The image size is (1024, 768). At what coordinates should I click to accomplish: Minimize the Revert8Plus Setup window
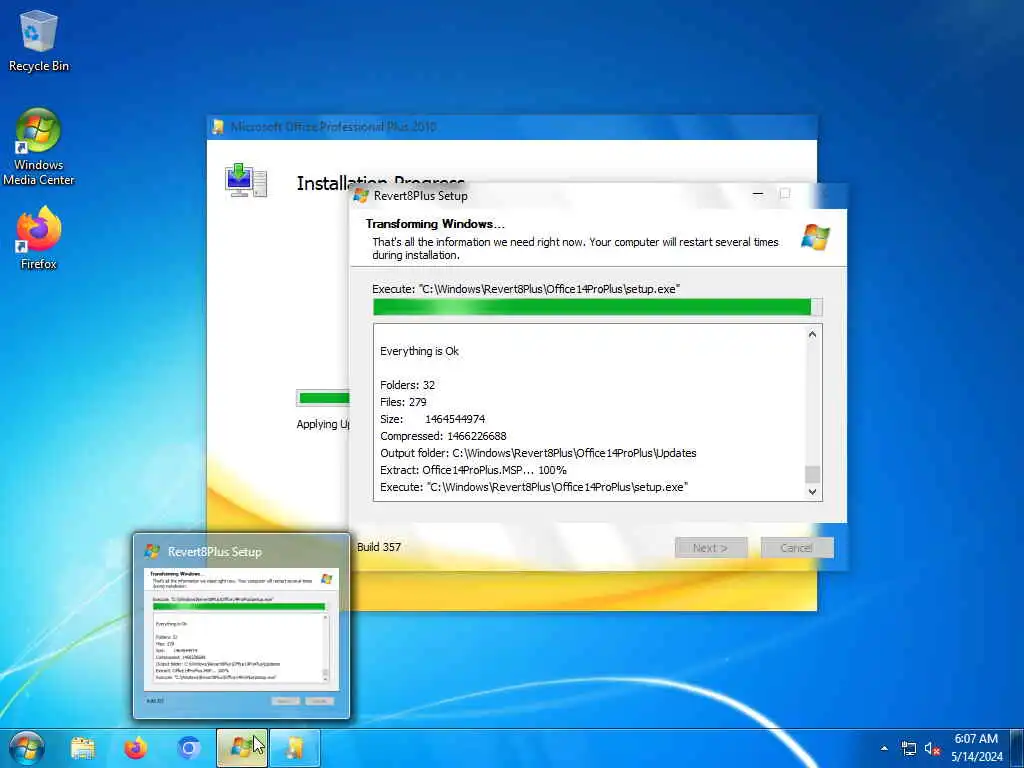pos(758,194)
